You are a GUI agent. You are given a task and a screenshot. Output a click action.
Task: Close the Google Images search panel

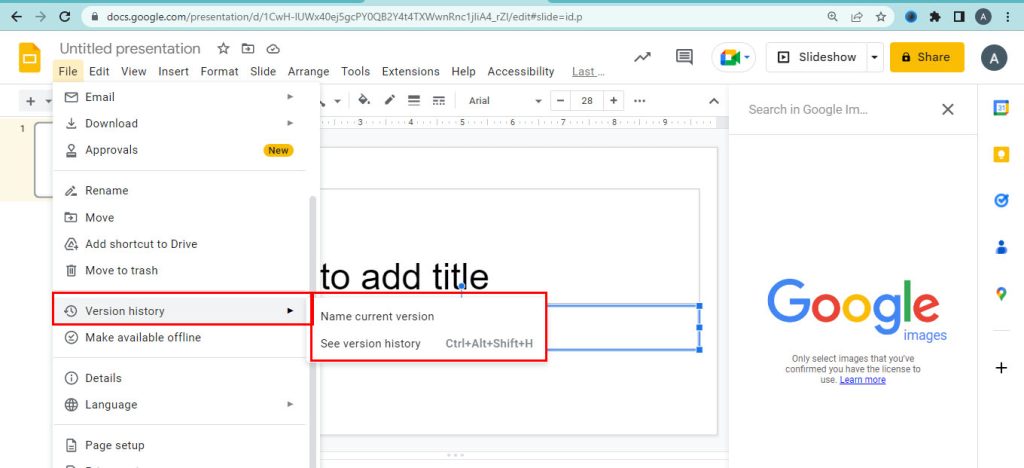(948, 109)
